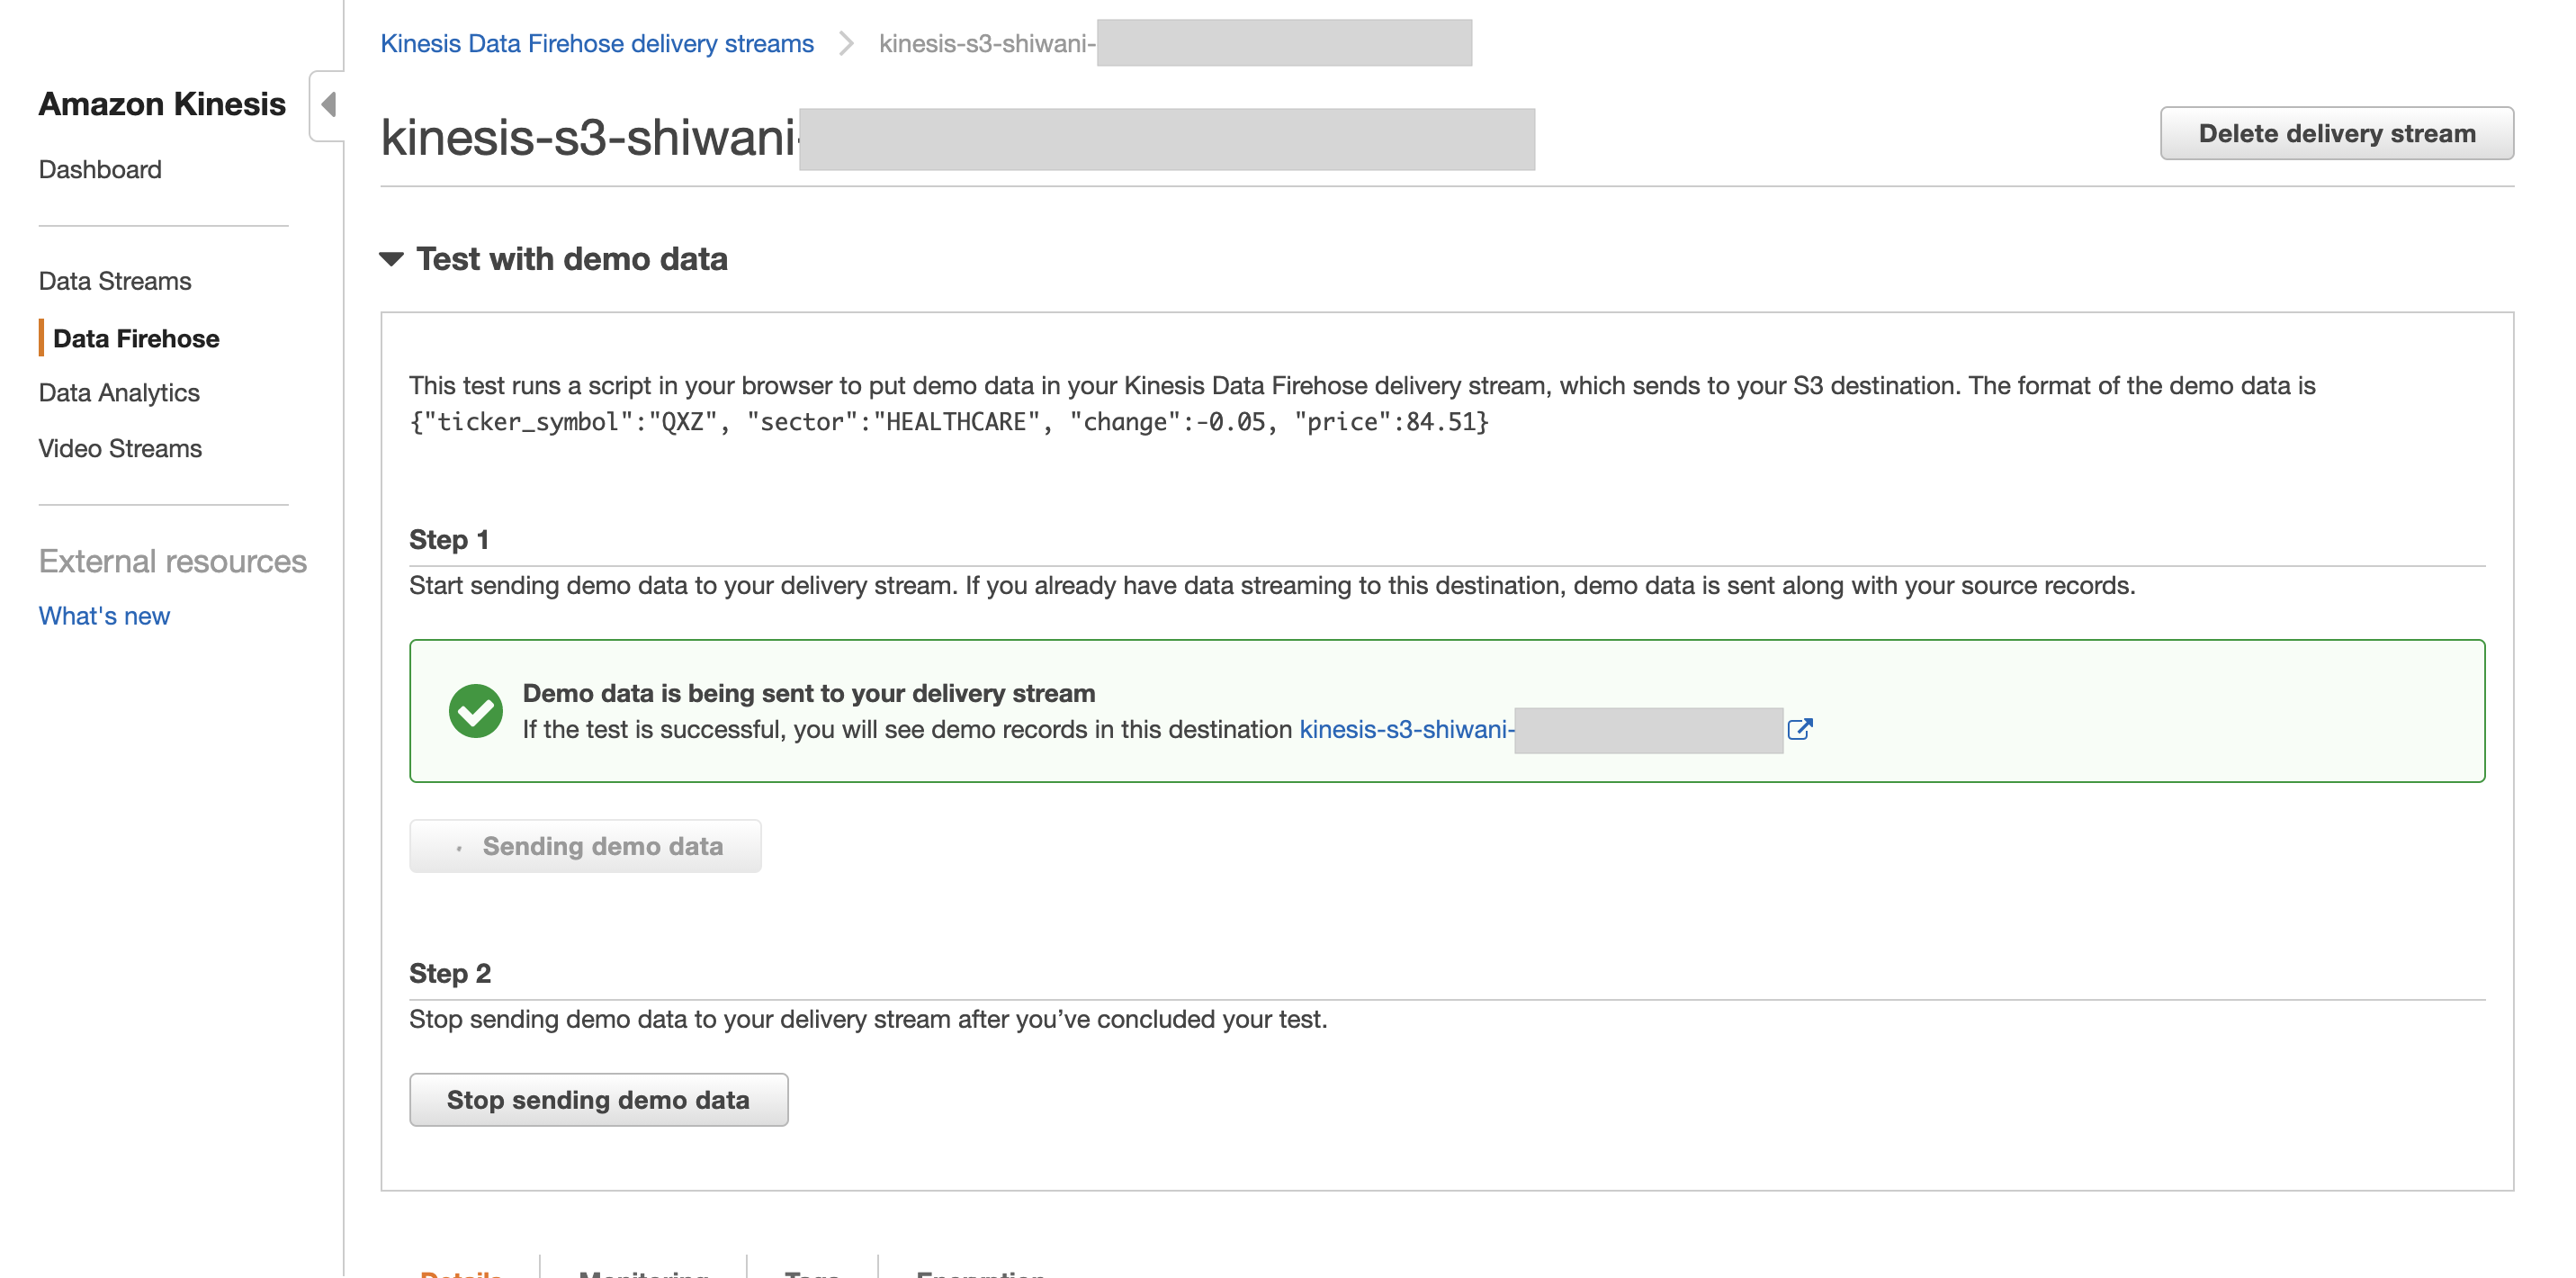Select Dashboard in the sidebar

(99, 169)
